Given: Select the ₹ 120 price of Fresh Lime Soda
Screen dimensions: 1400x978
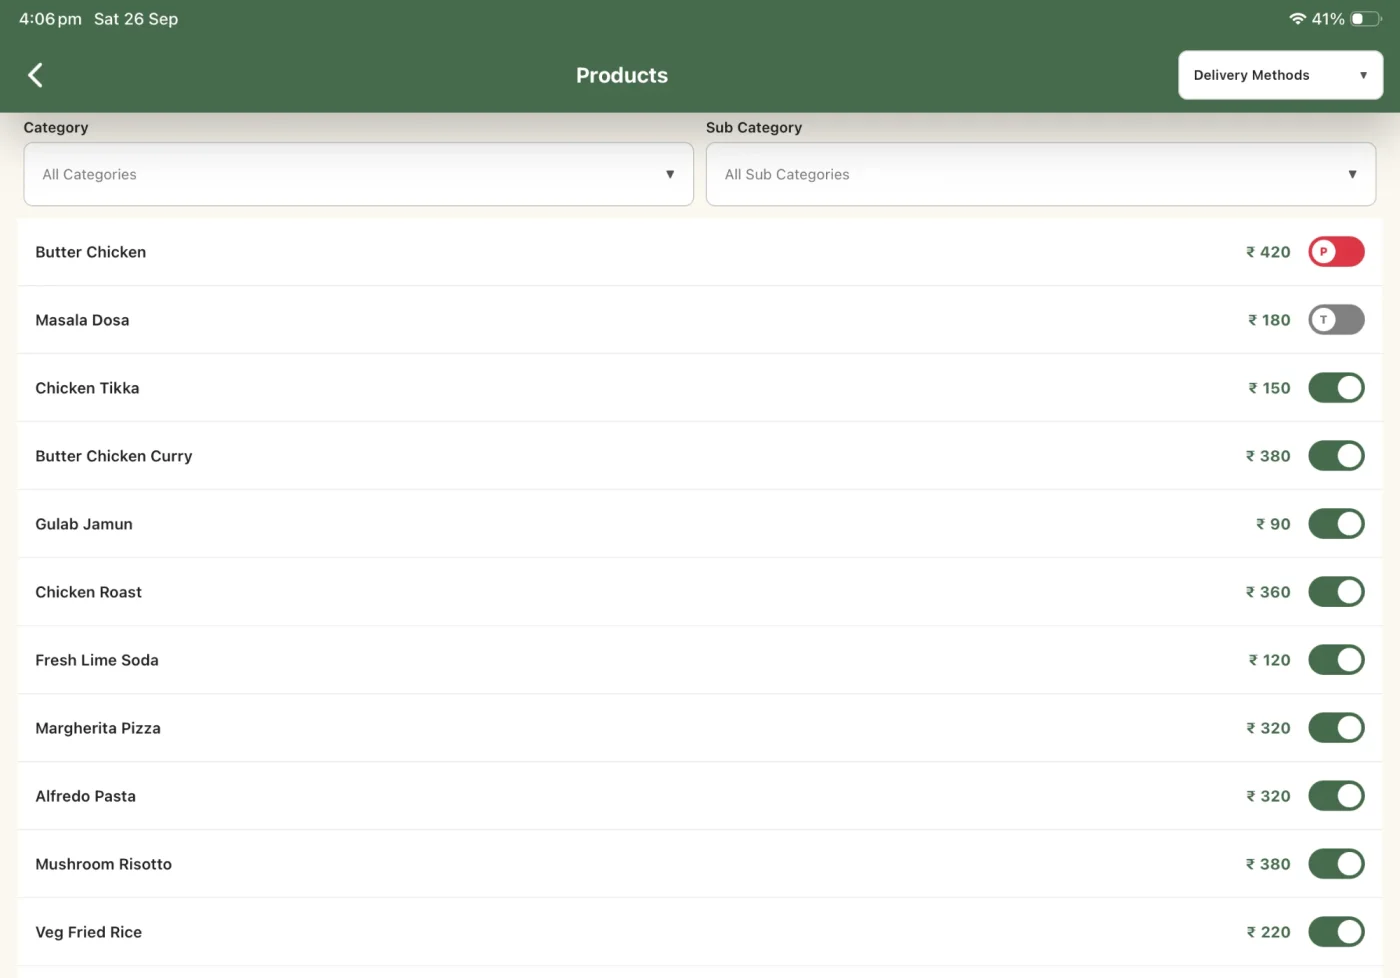Looking at the screenshot, I should [1269, 660].
